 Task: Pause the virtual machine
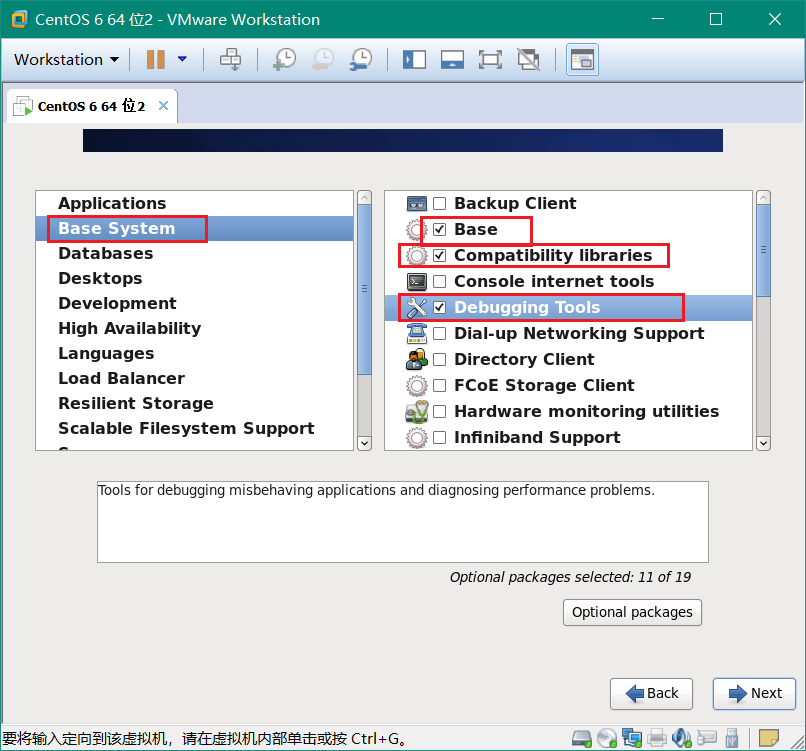pos(156,60)
